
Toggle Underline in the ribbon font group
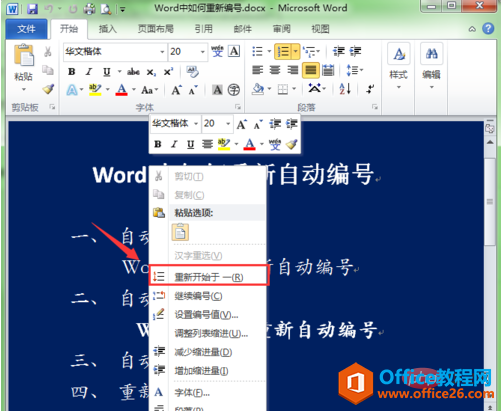pos(107,72)
